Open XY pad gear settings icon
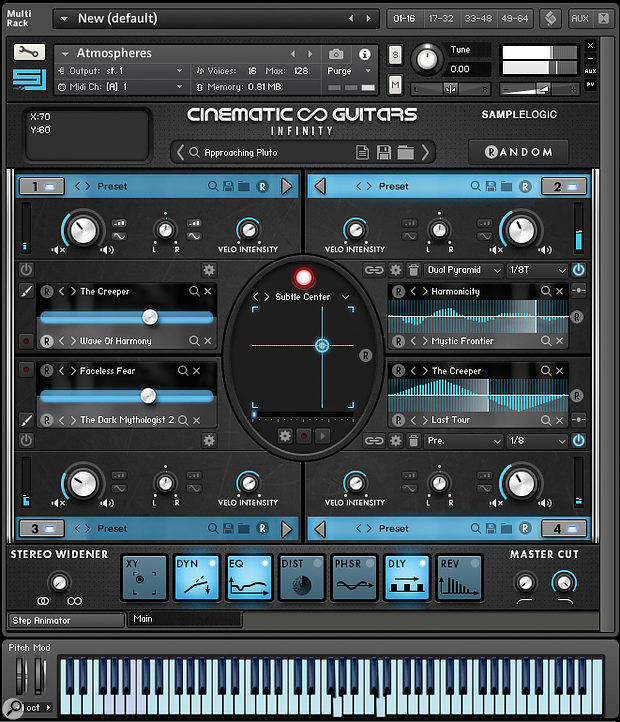Screen dimensions: 620x722 [x=285, y=436]
